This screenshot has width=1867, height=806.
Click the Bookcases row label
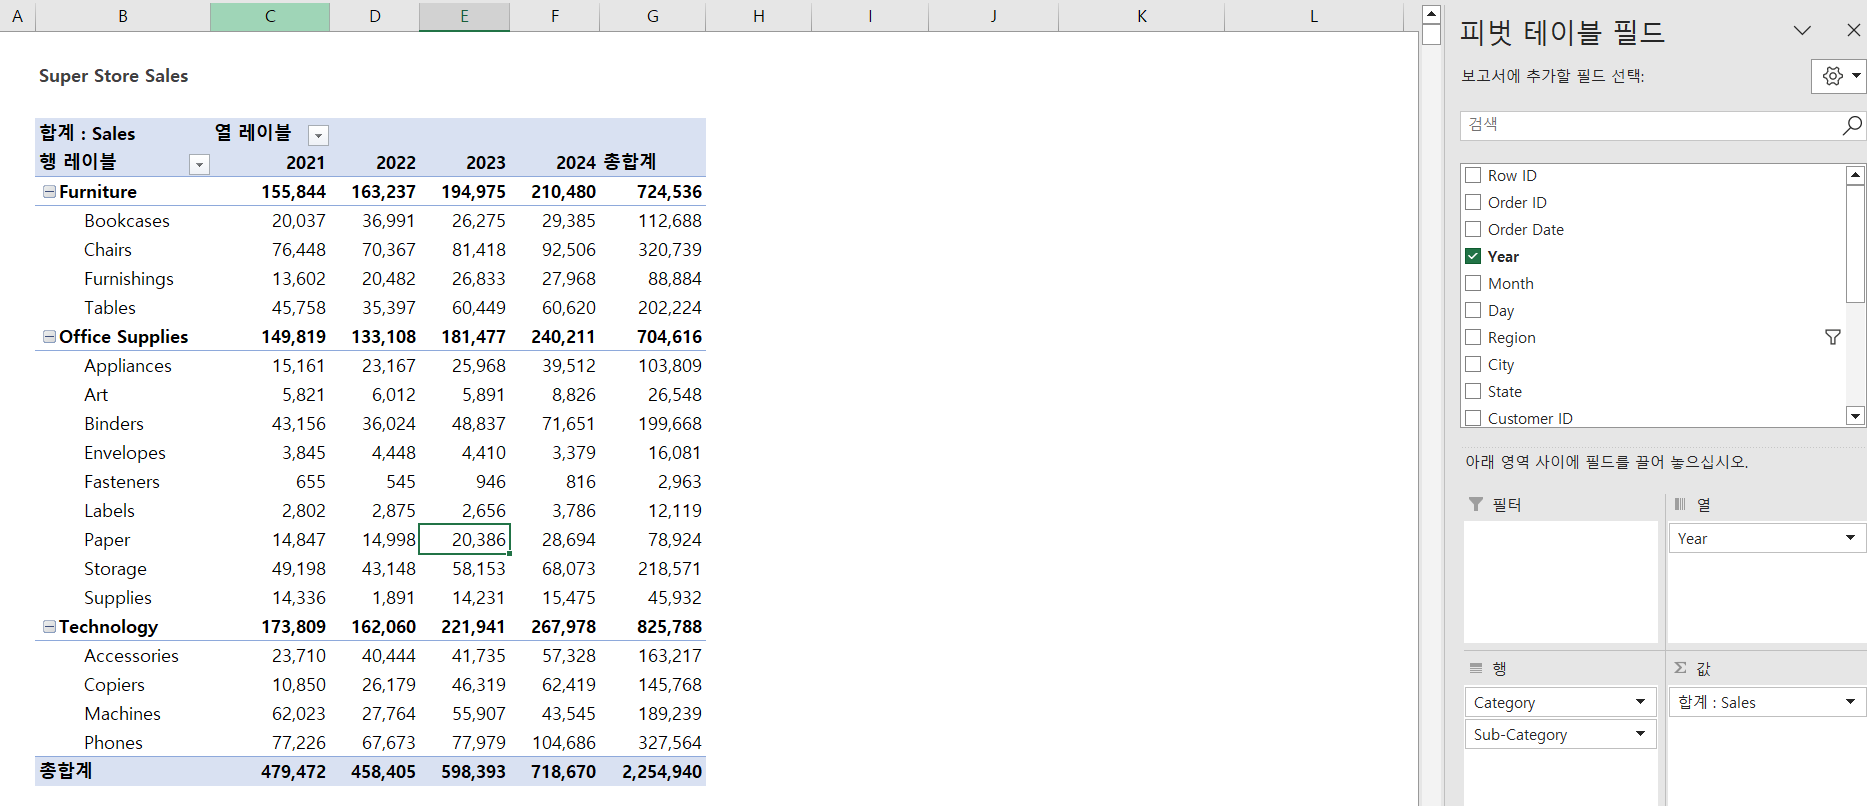[x=127, y=221]
